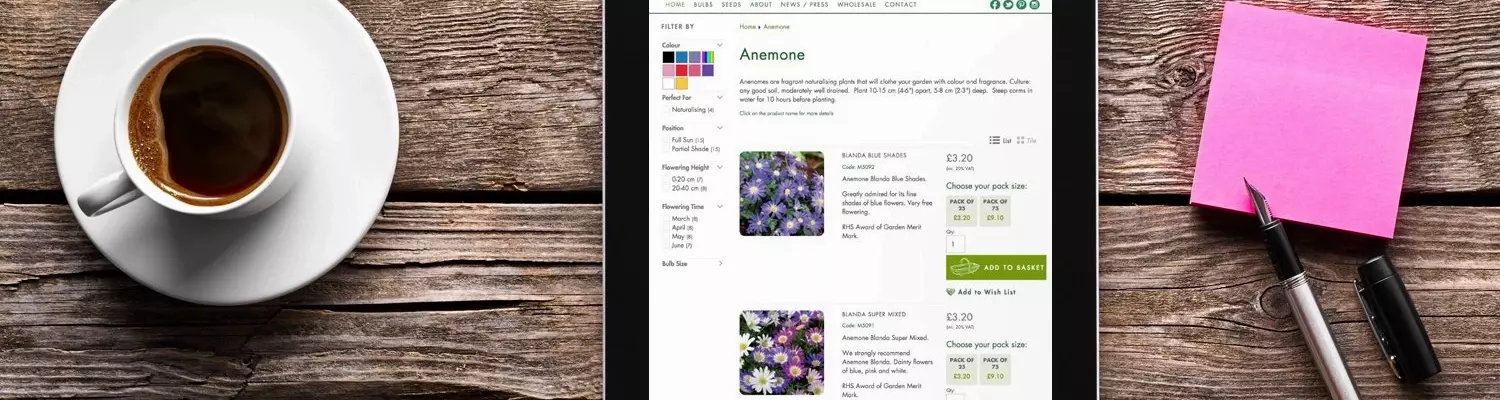The width and height of the screenshot is (1500, 400).
Task: Open the Blanda Blue Shades flower photo
Action: (x=782, y=193)
